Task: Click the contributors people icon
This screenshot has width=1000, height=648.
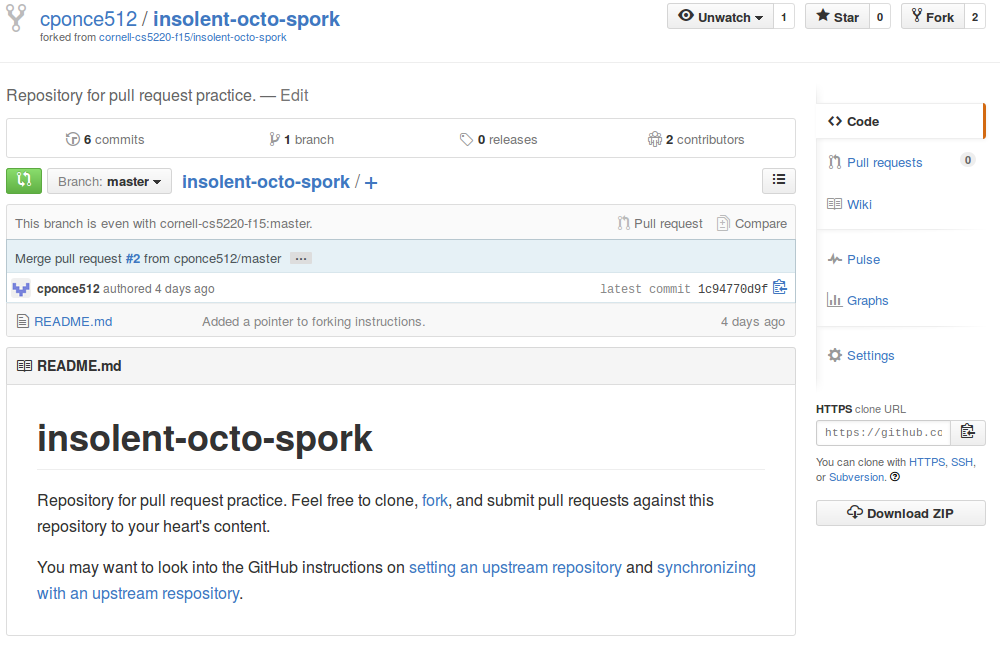Action: pos(654,139)
